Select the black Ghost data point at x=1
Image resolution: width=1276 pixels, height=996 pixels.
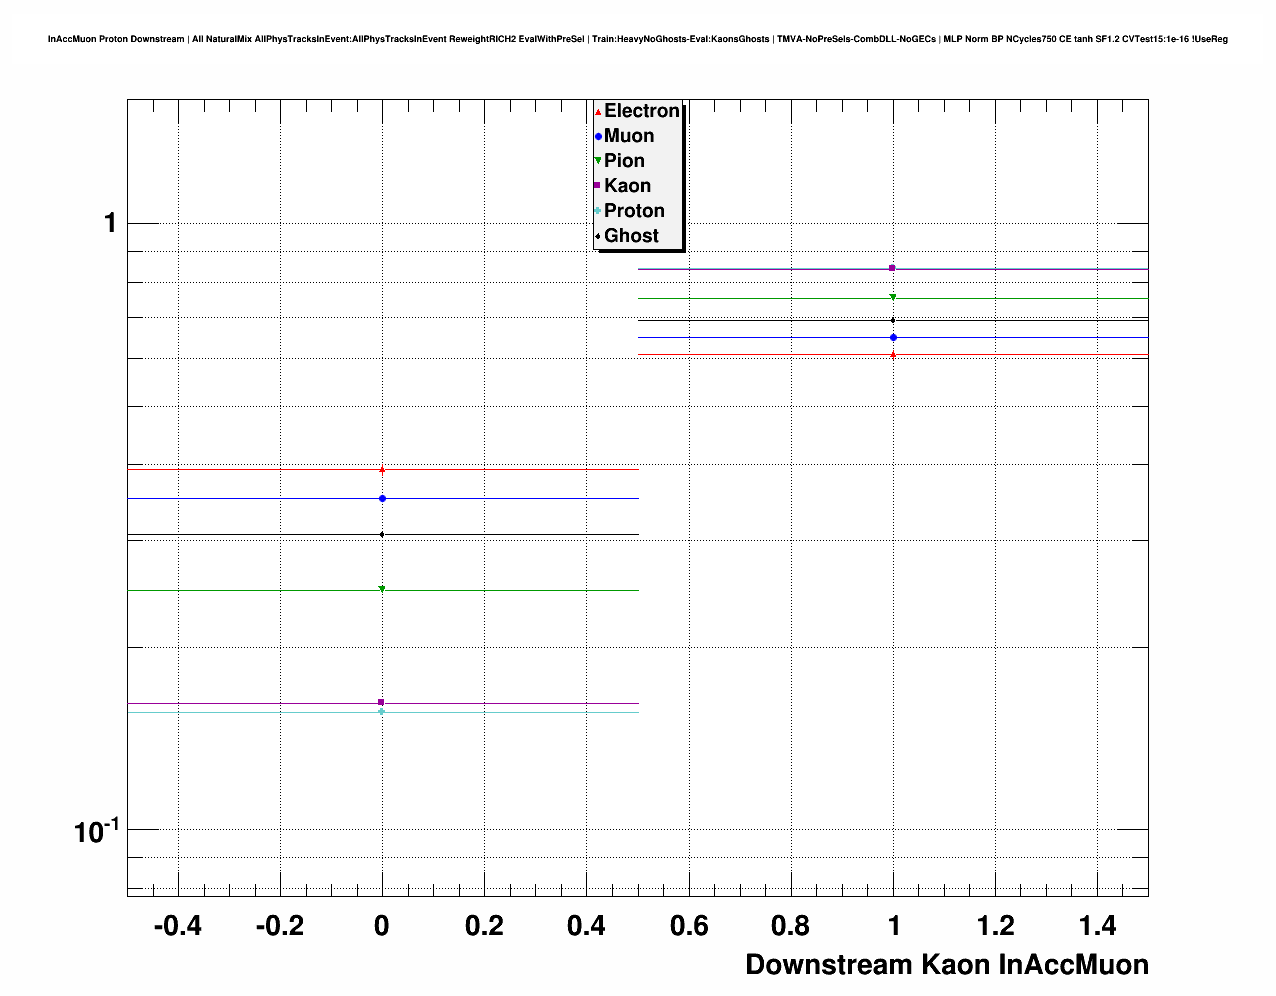tap(893, 320)
